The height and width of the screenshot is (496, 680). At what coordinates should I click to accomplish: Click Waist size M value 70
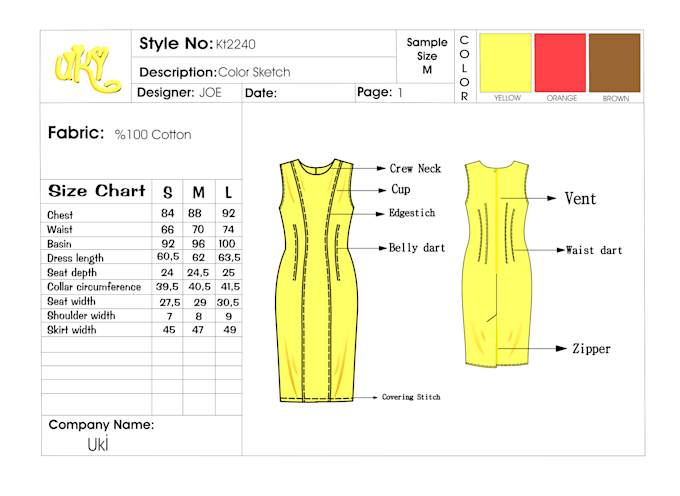click(198, 229)
